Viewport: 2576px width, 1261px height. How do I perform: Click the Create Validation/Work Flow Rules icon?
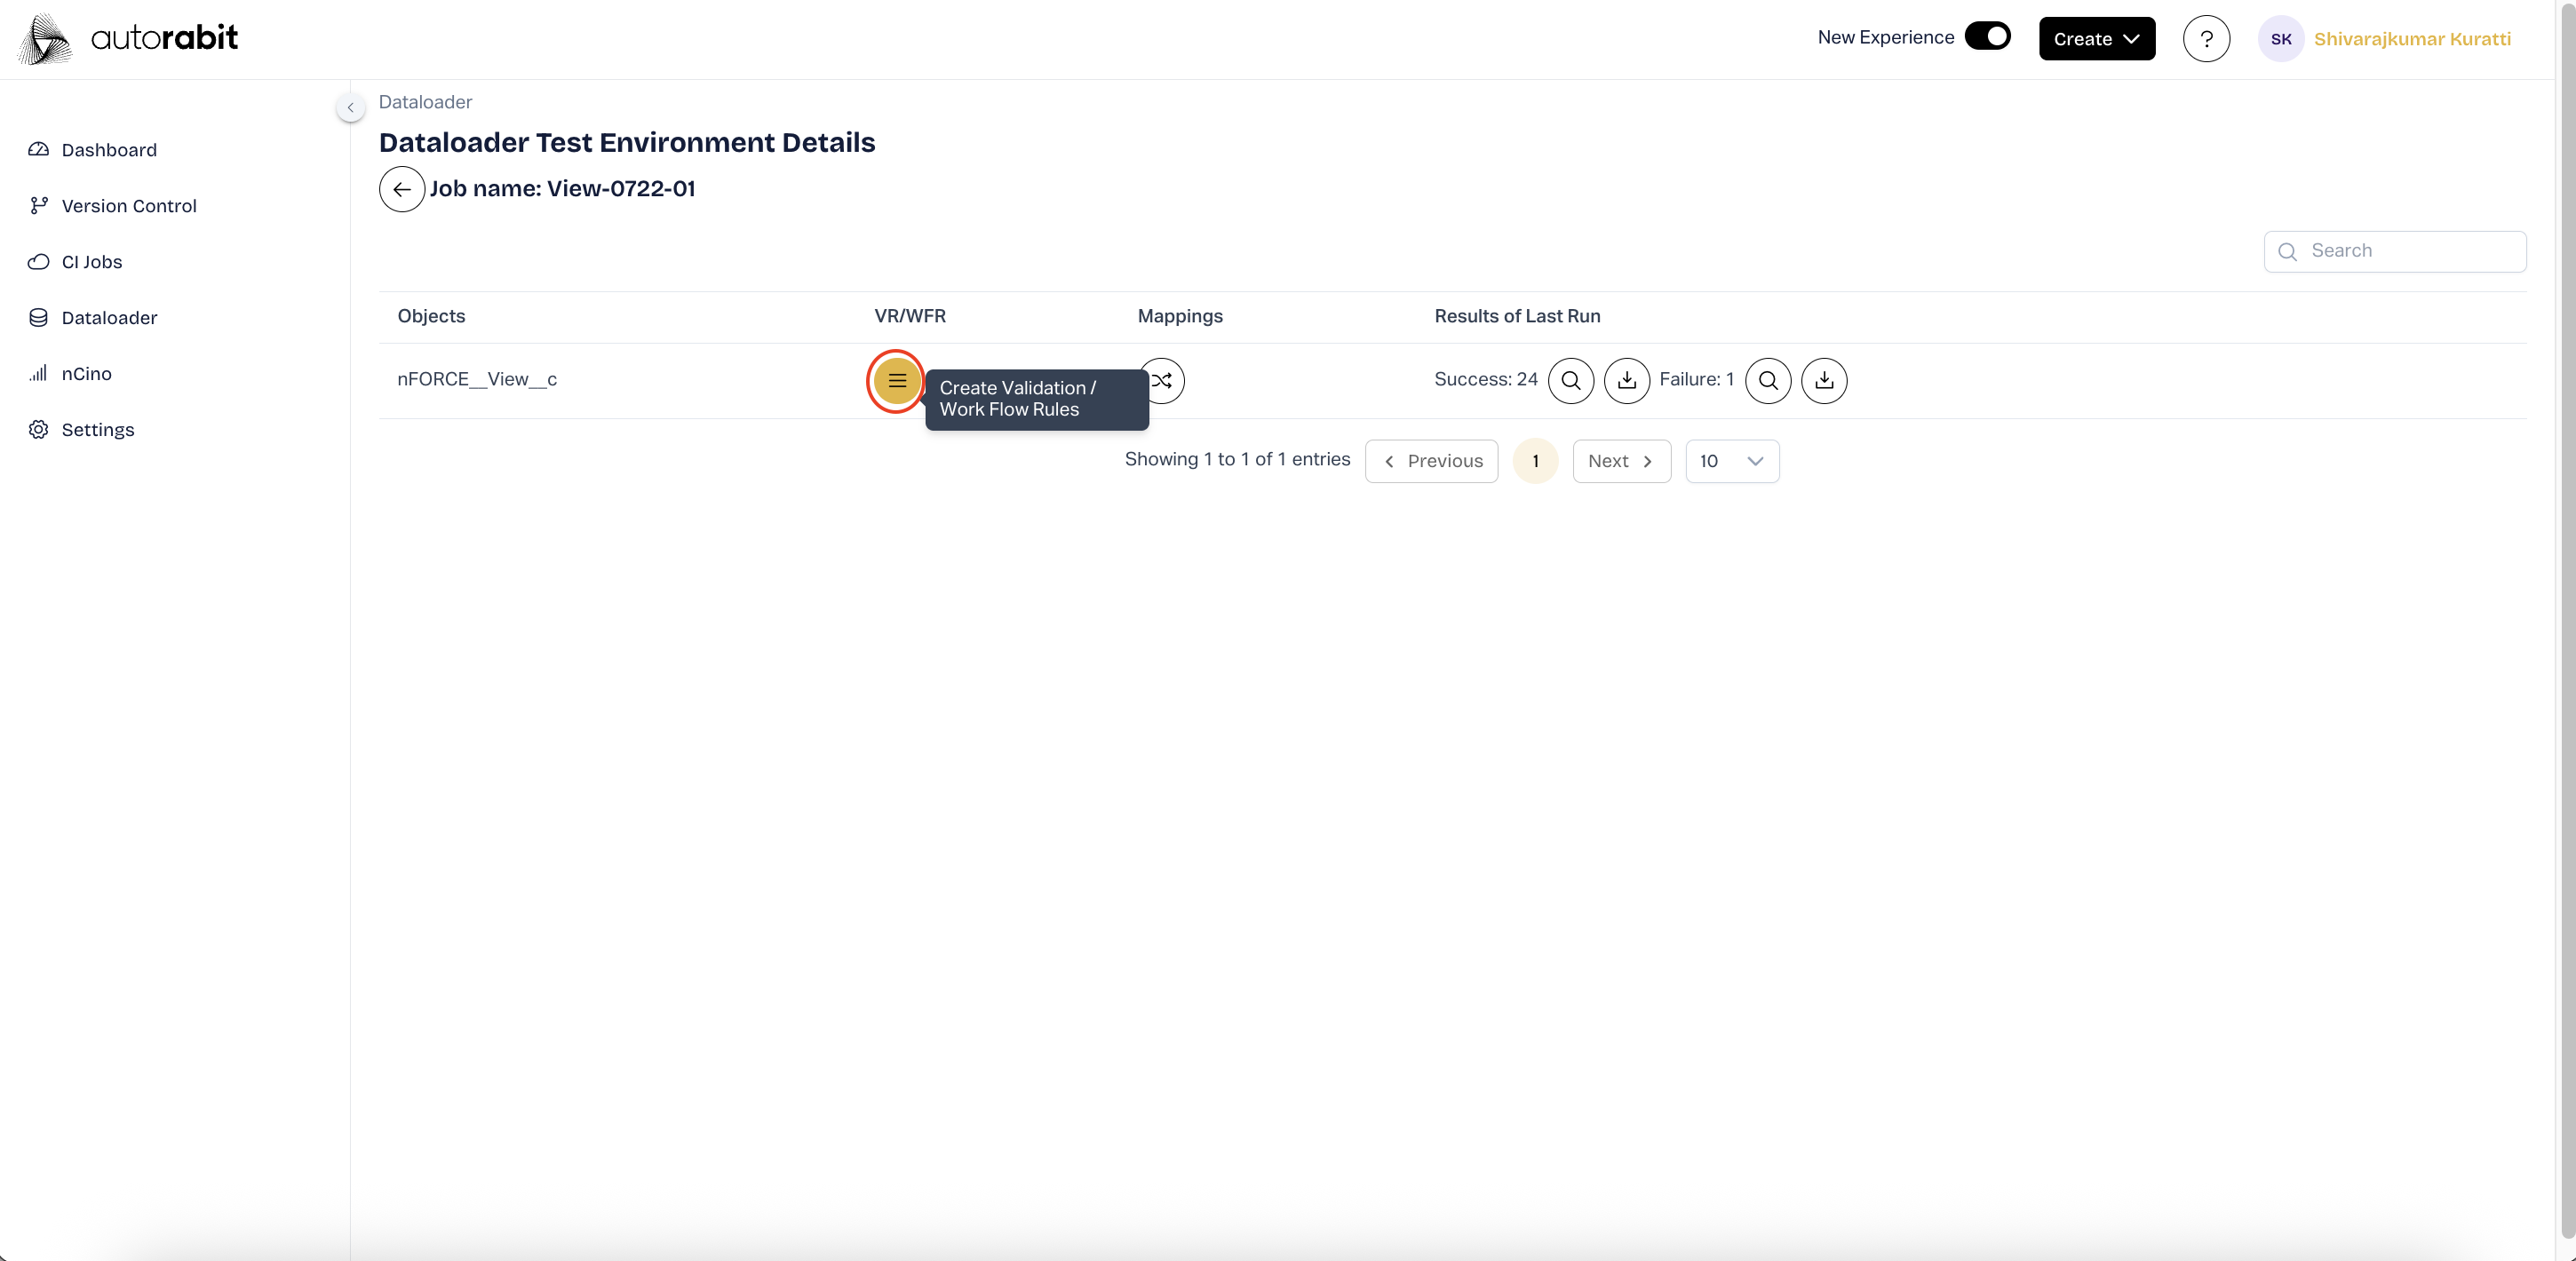point(896,381)
